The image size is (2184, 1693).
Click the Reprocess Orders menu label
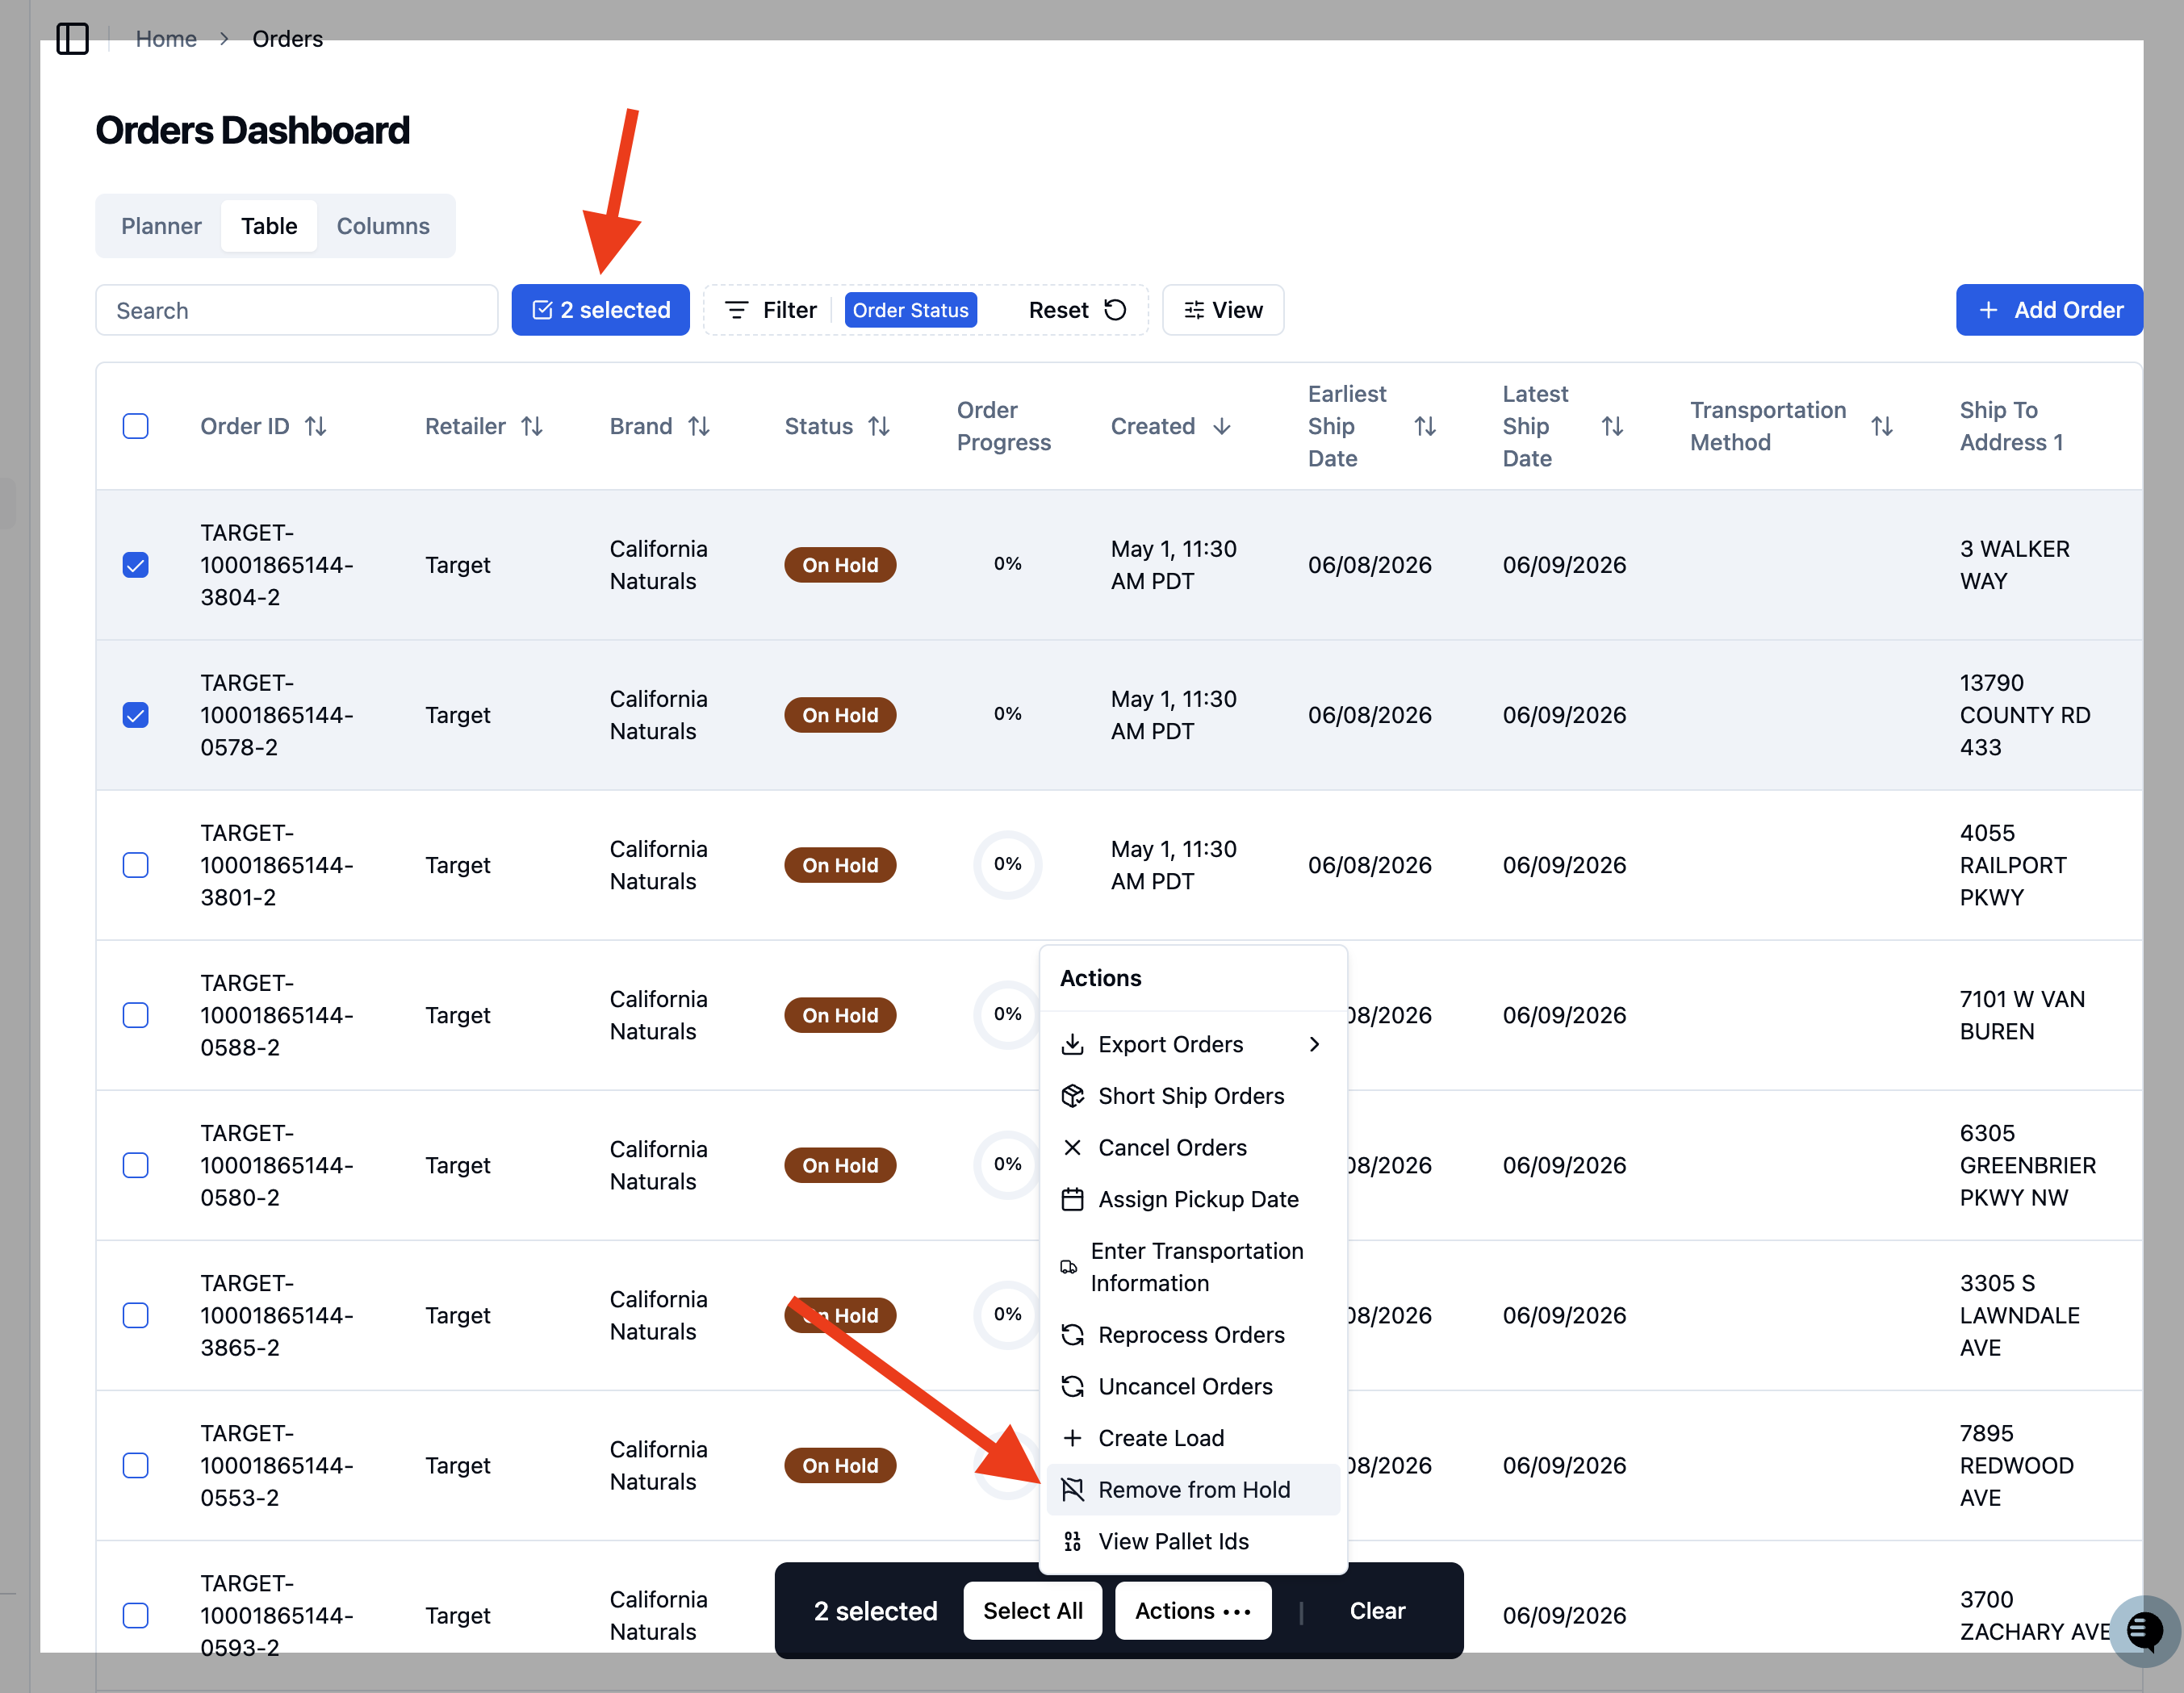tap(1191, 1334)
